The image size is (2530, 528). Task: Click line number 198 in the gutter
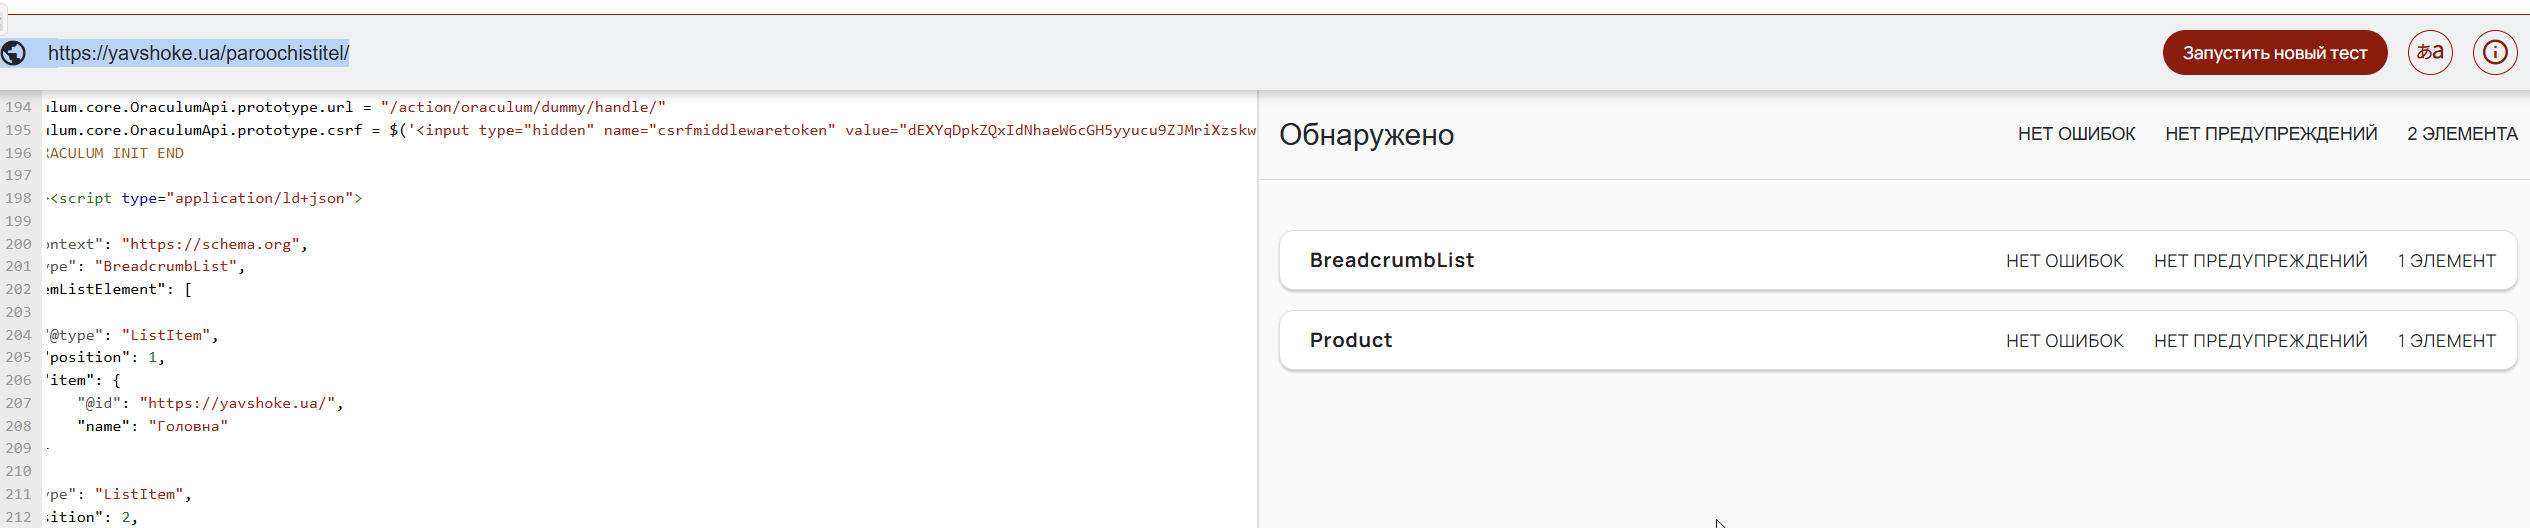coord(19,198)
